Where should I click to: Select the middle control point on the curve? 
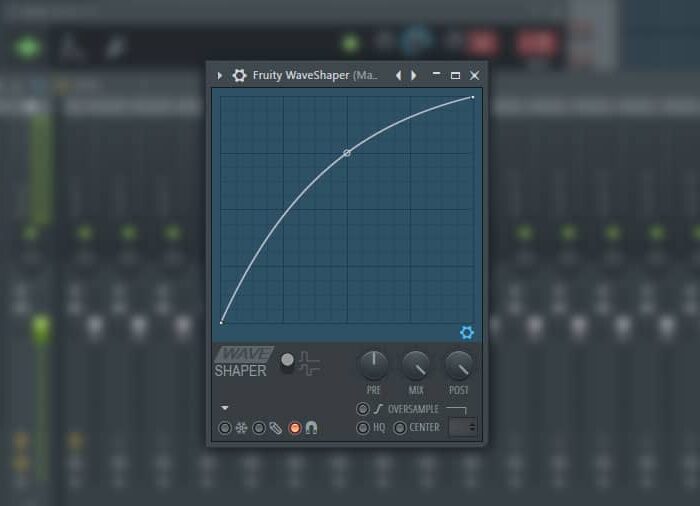pyautogui.click(x=347, y=153)
